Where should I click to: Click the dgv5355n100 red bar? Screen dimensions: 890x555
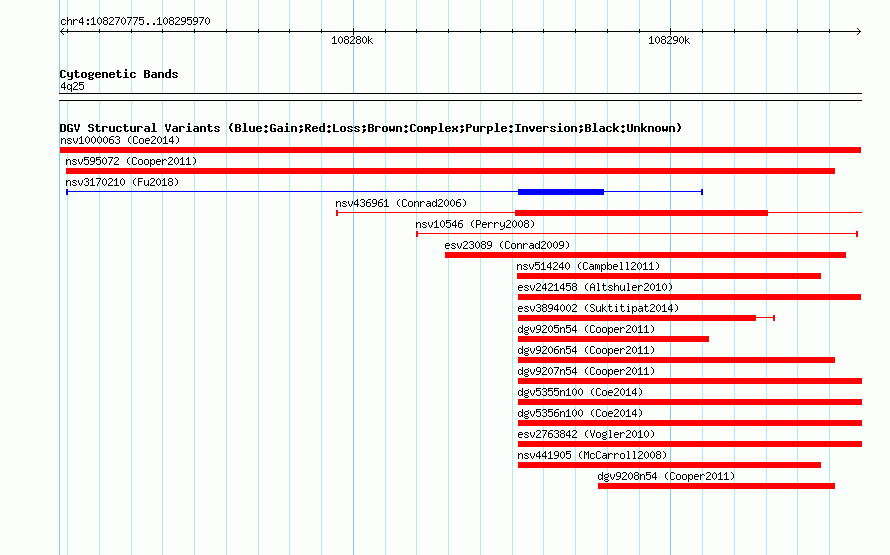tap(690, 402)
